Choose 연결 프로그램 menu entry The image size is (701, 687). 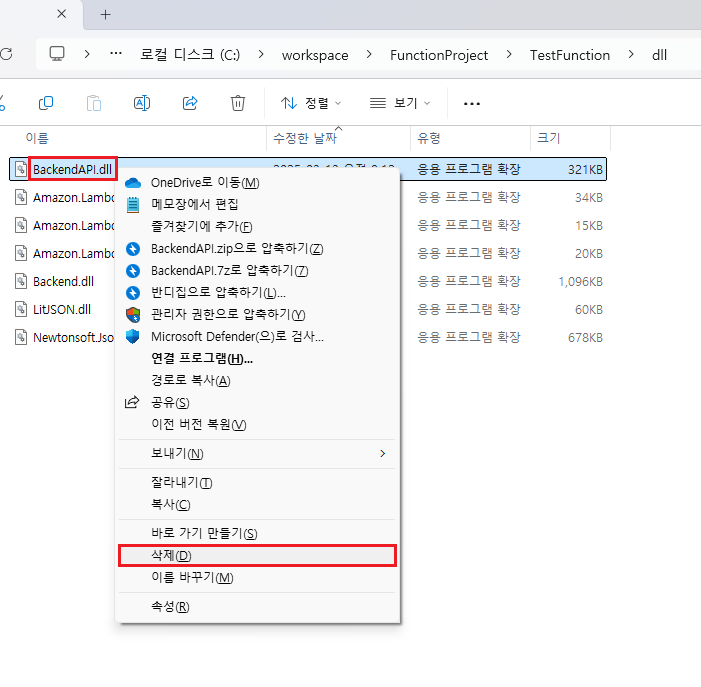pos(257,358)
